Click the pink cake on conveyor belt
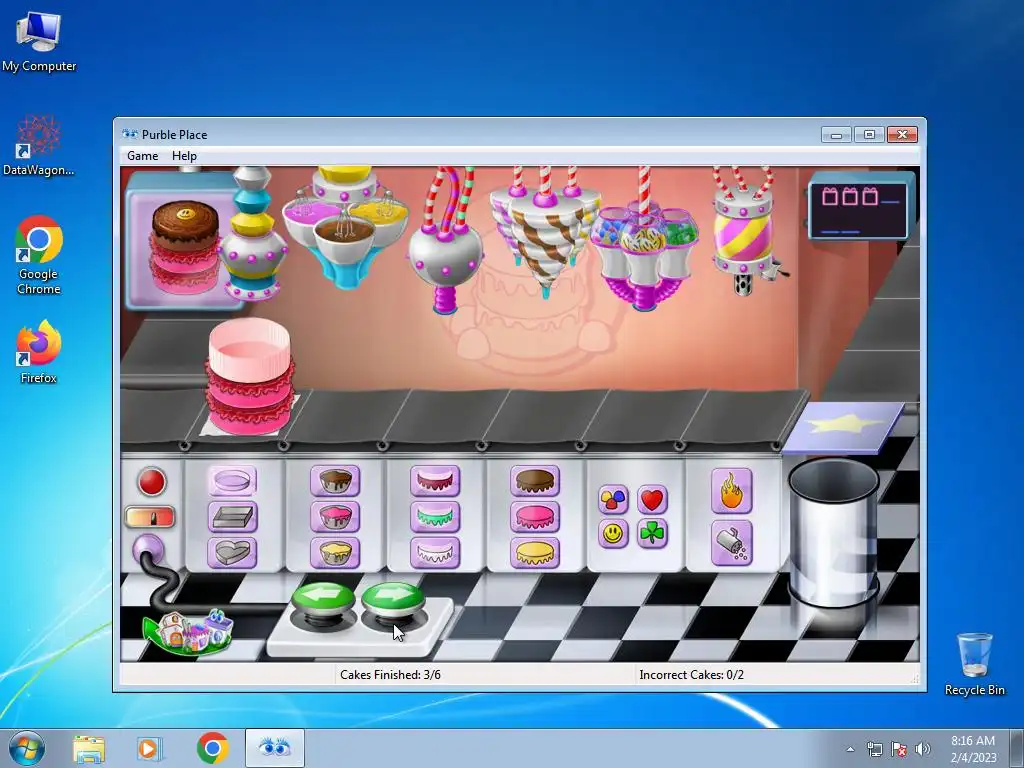1024x768 pixels. click(x=249, y=376)
